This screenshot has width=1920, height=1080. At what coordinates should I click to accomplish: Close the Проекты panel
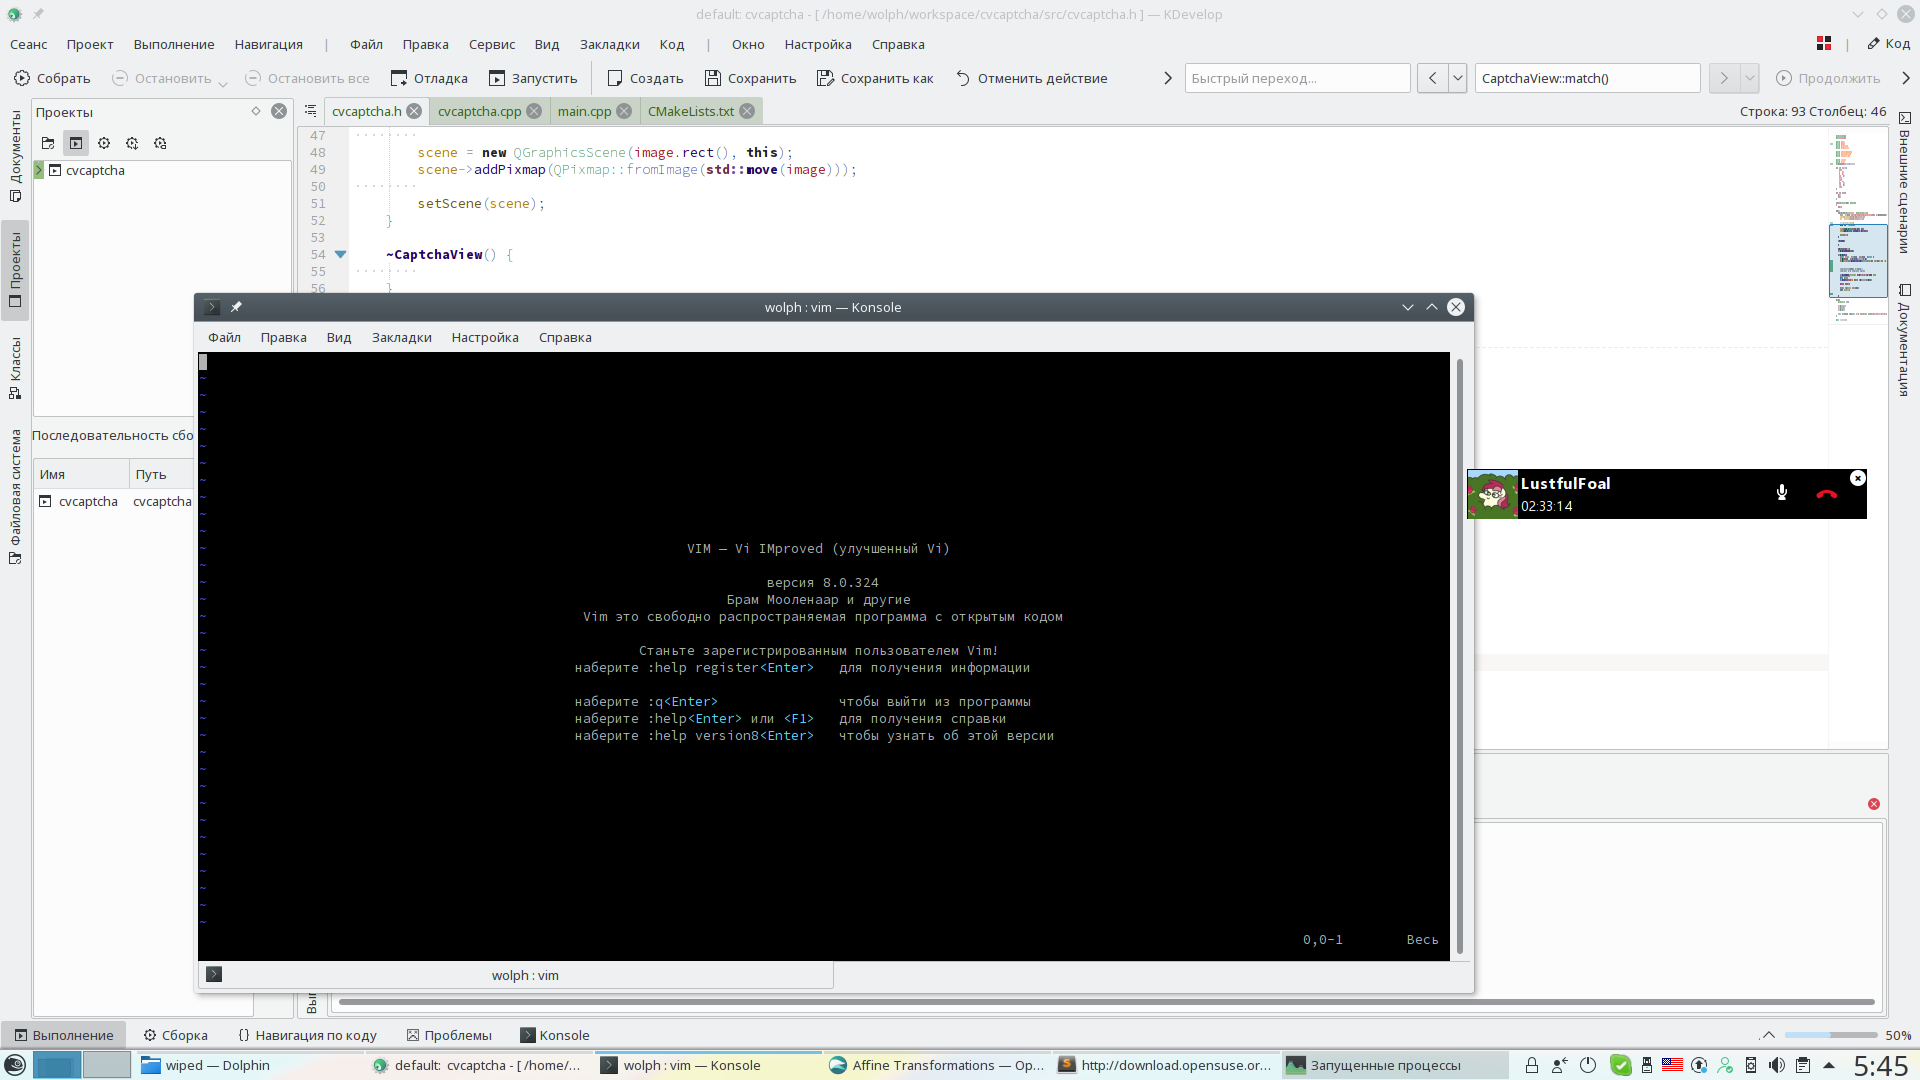pos(279,111)
